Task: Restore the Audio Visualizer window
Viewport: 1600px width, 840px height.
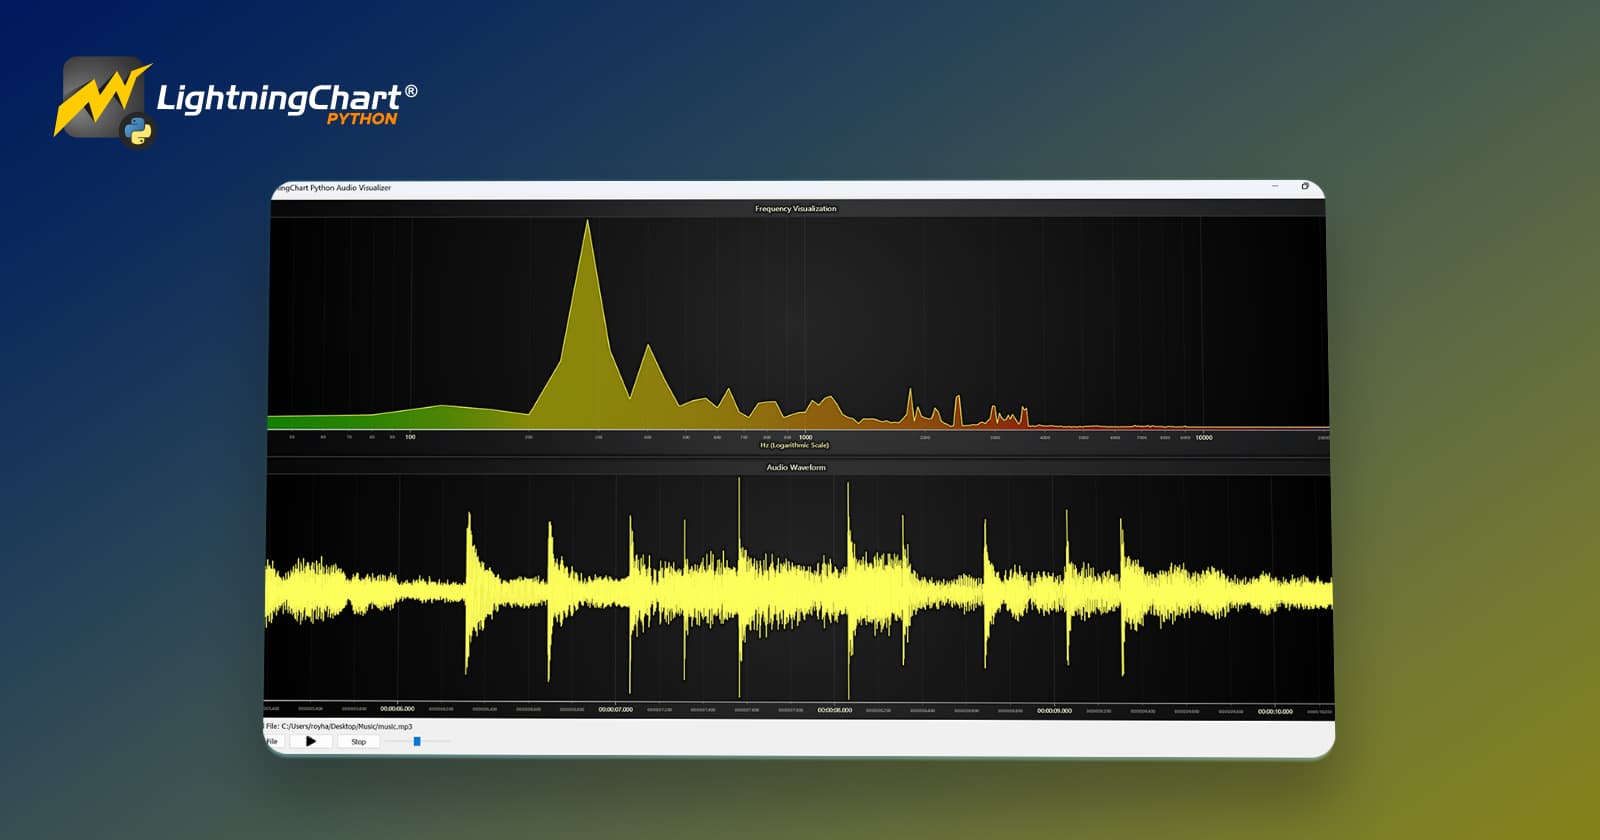Action: point(1305,186)
